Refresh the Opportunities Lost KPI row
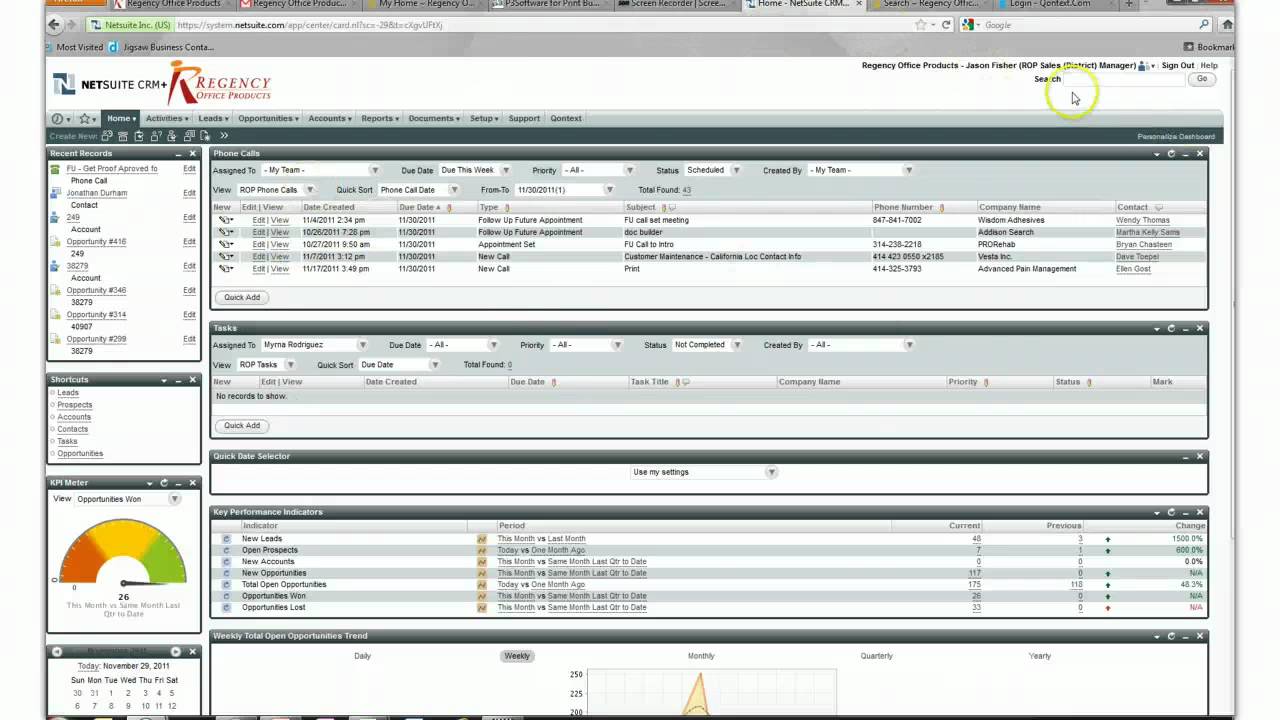1280x720 pixels. [226, 608]
